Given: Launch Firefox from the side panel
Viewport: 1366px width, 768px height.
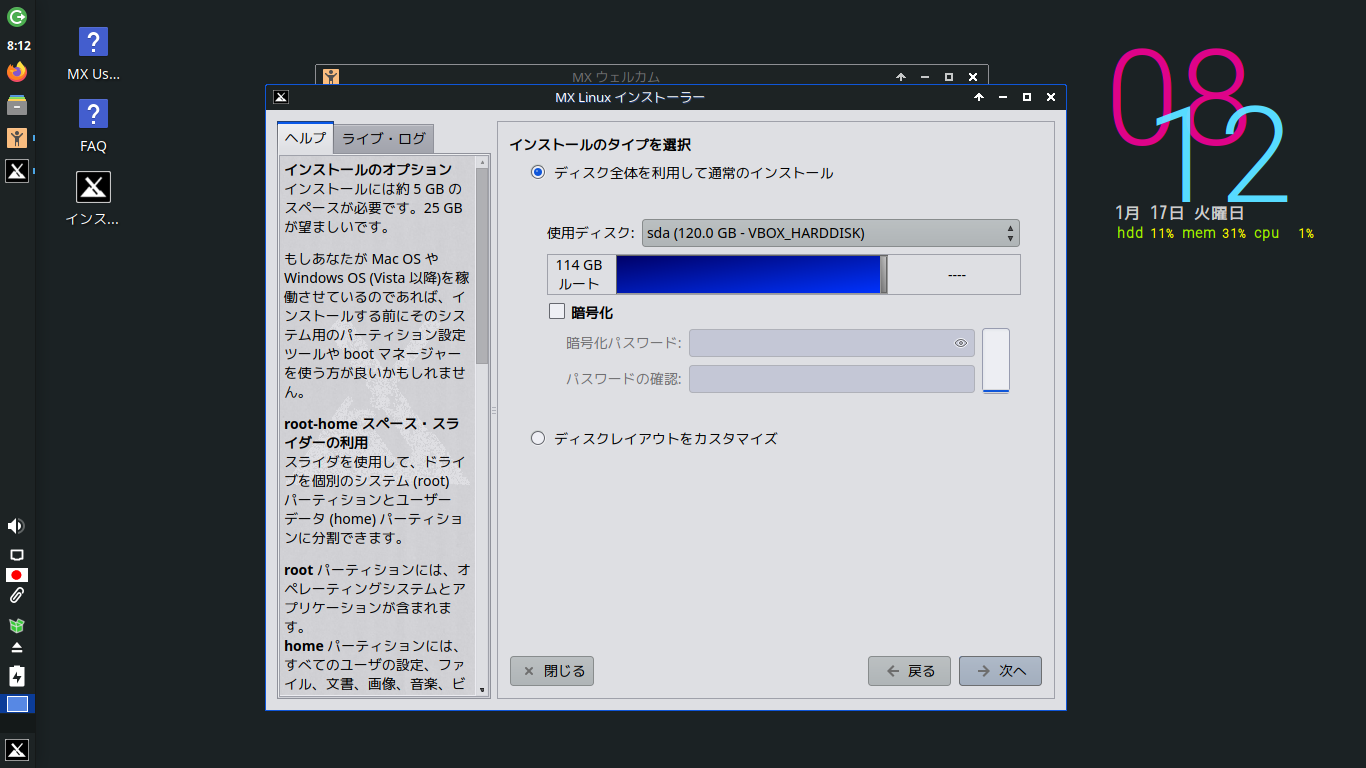Looking at the screenshot, I should coord(17,72).
